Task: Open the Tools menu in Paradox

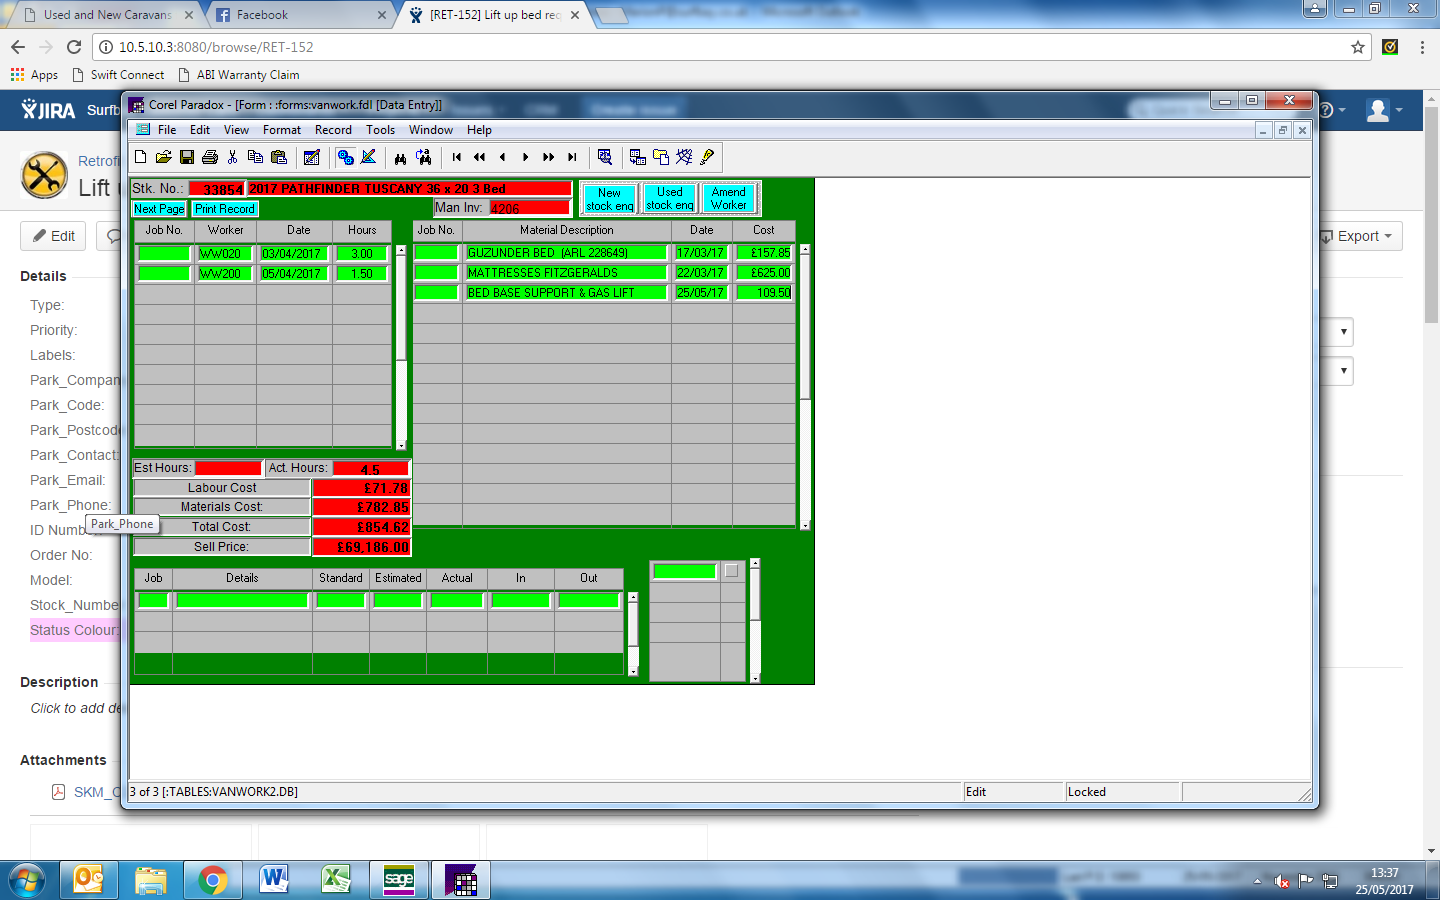Action: pos(380,130)
